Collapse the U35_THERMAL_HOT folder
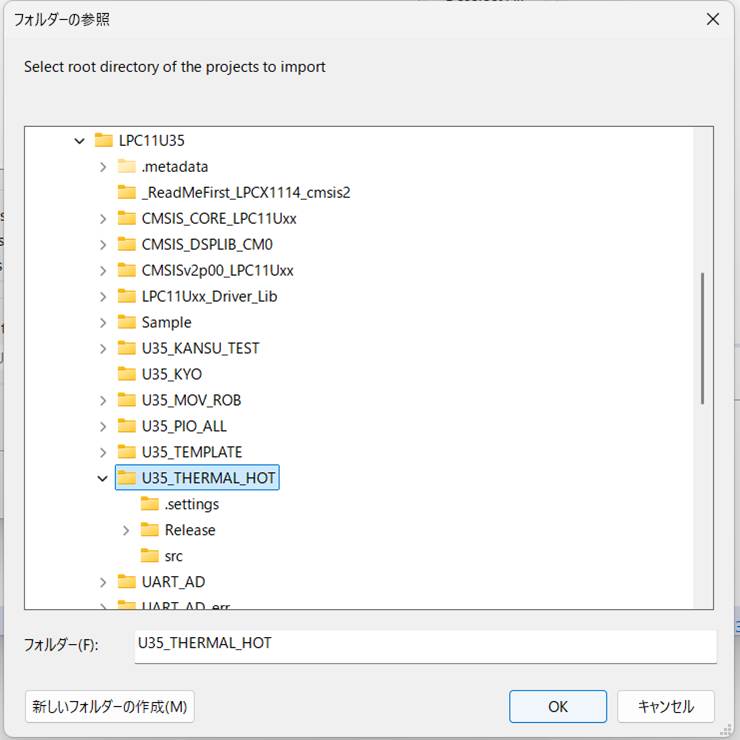 102,479
